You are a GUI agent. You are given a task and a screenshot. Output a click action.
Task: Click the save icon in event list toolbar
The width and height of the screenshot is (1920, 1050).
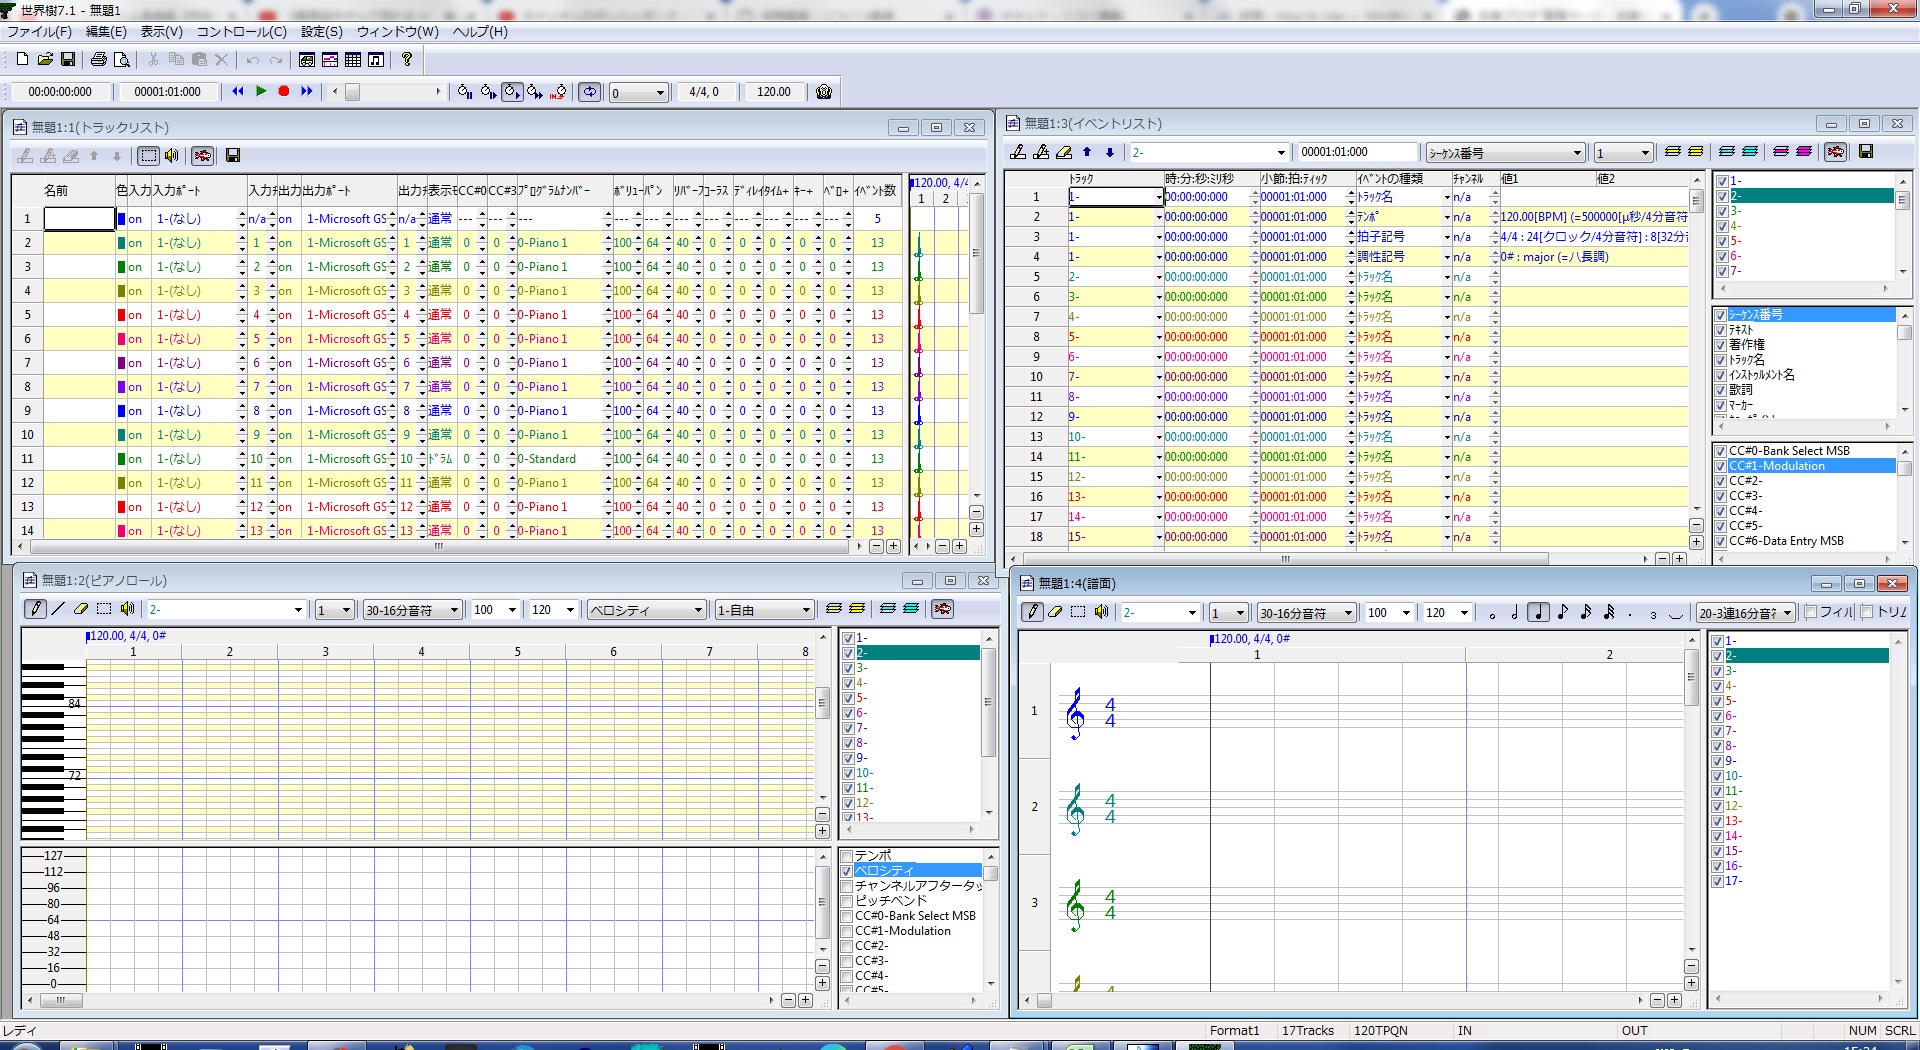click(1866, 152)
